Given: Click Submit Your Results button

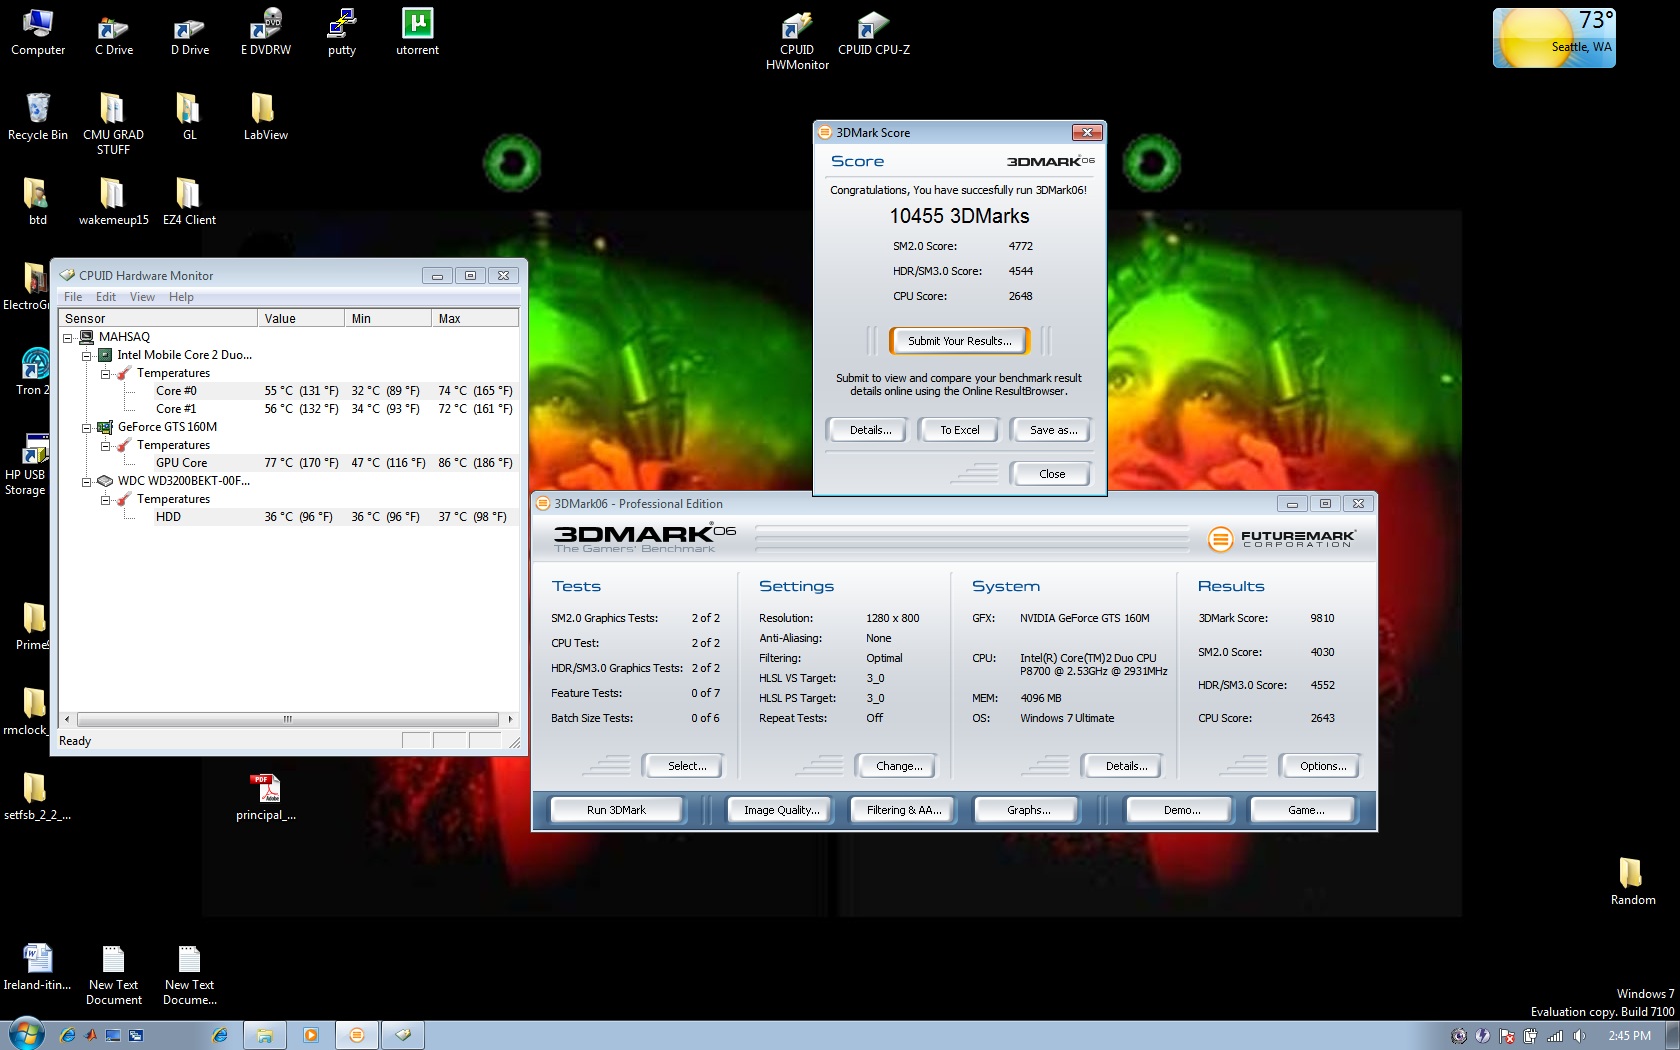Looking at the screenshot, I should [x=960, y=341].
